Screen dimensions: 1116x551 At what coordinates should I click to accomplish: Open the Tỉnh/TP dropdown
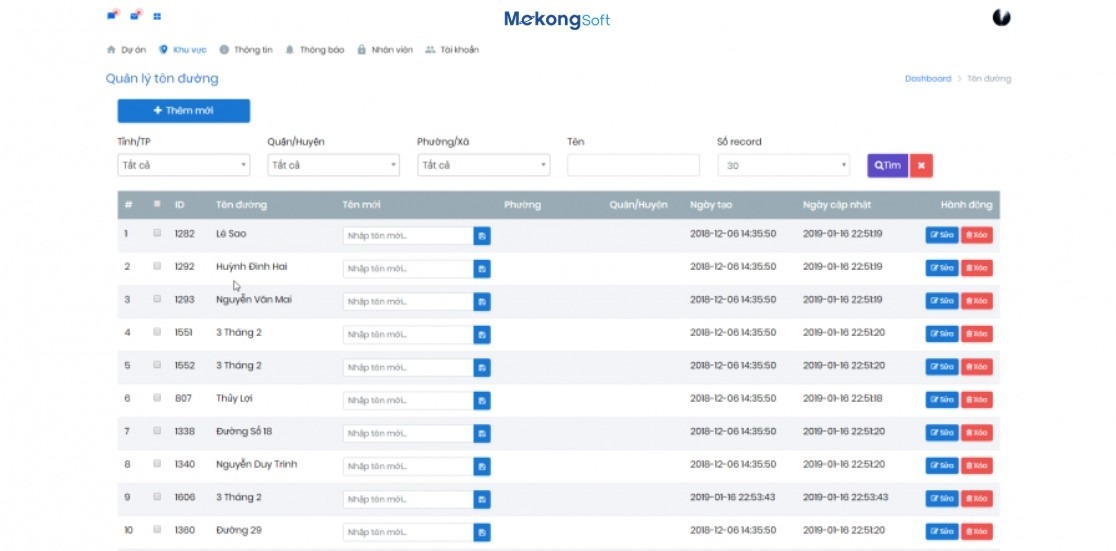point(183,165)
